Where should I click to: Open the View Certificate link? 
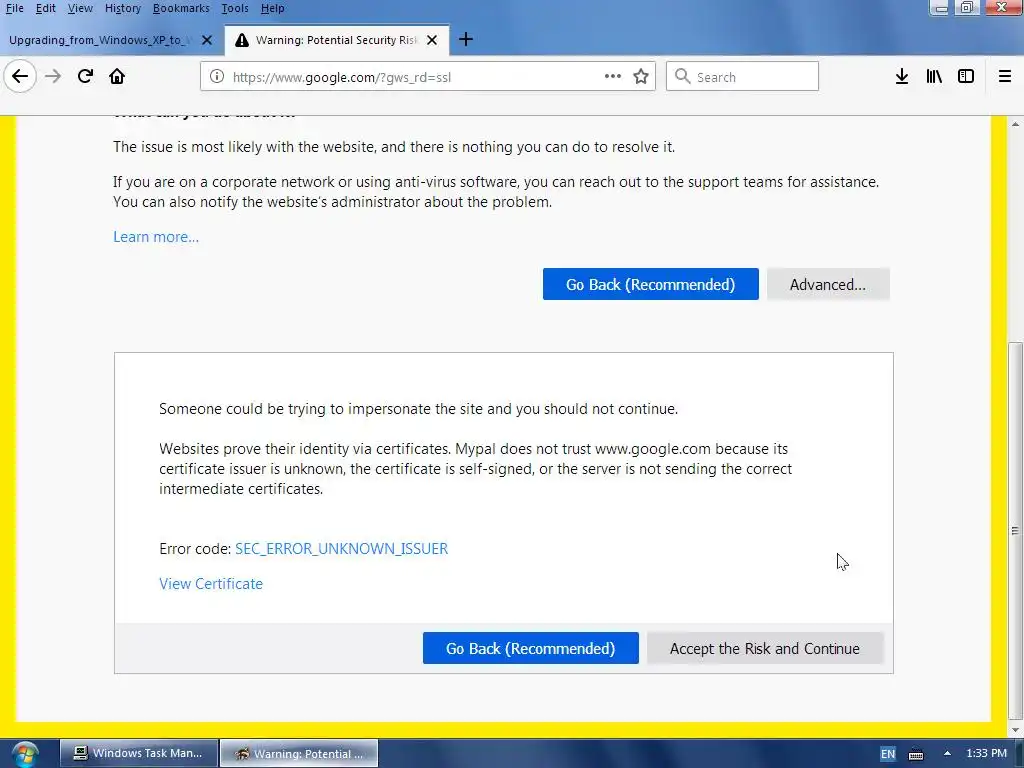[211, 584]
